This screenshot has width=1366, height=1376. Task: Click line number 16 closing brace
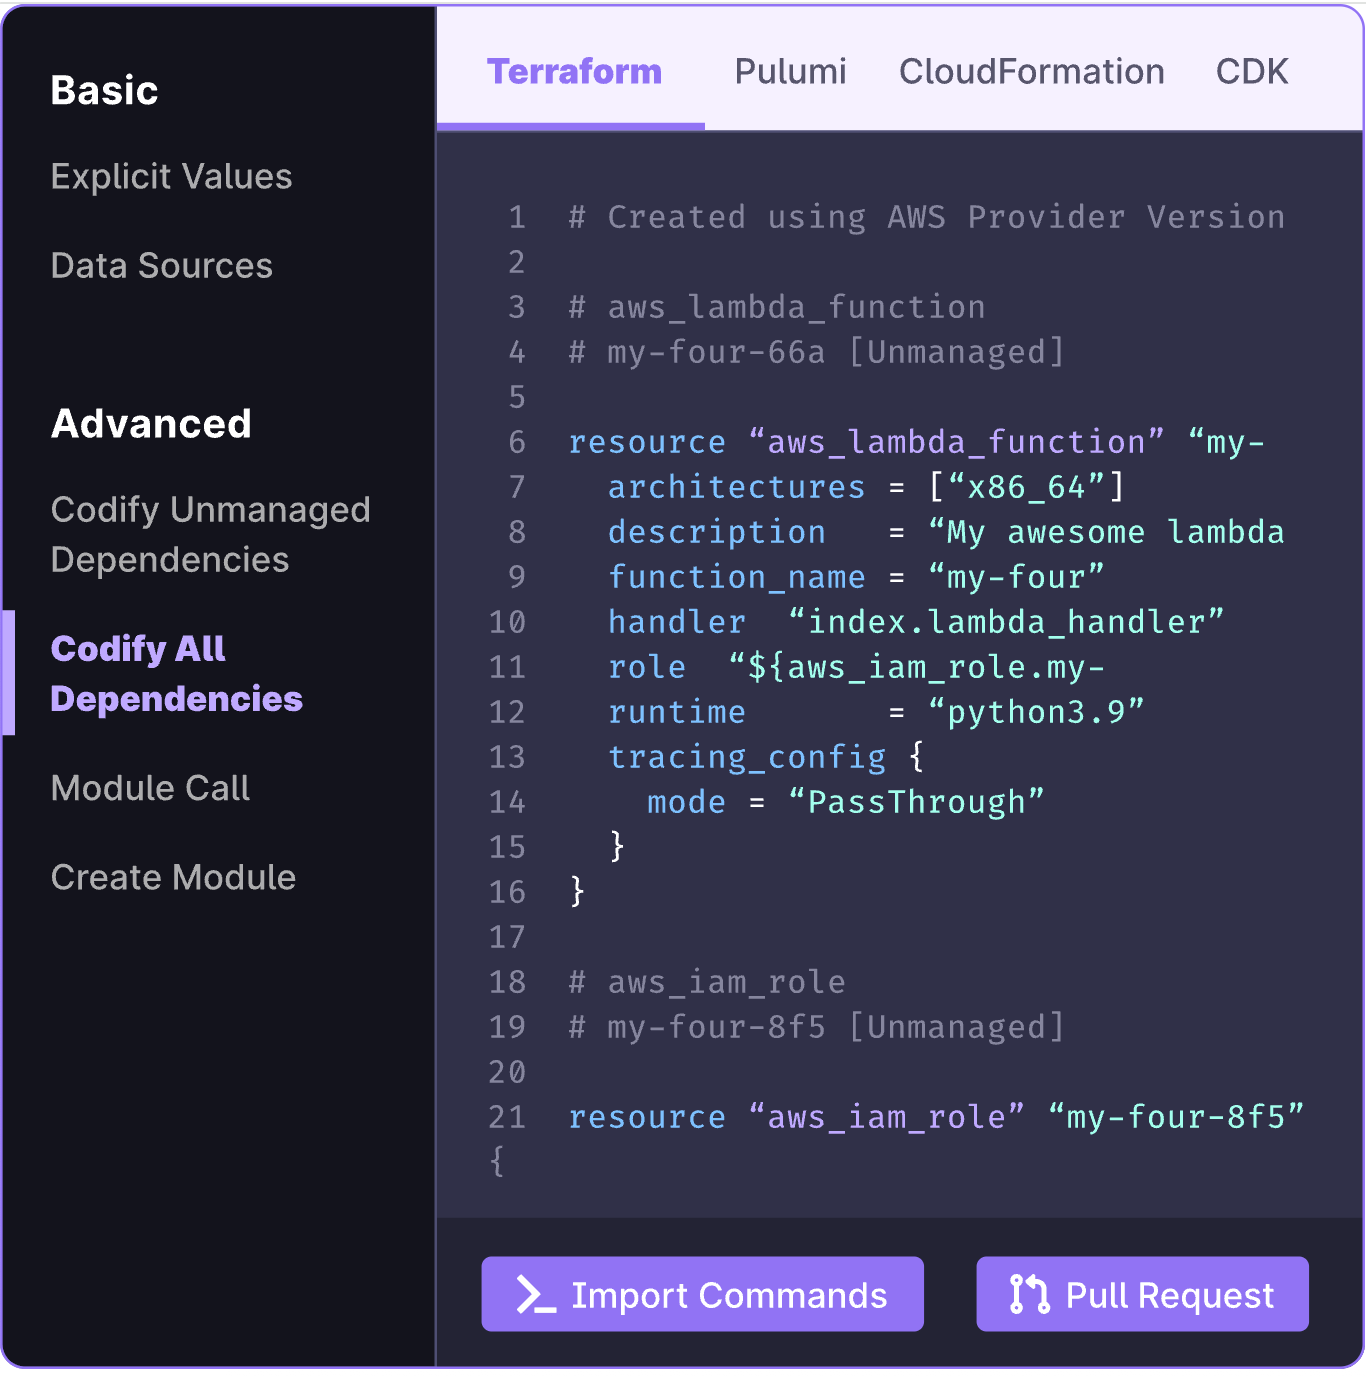pyautogui.click(x=577, y=891)
